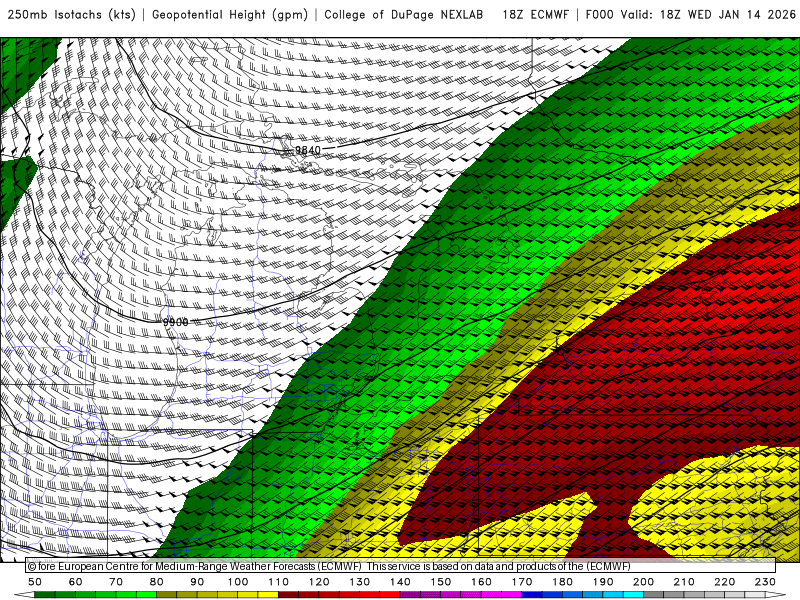Screen dimensions: 800x600
Task: Click the "College of DuPage NEXLAB" label
Action: coord(403,14)
